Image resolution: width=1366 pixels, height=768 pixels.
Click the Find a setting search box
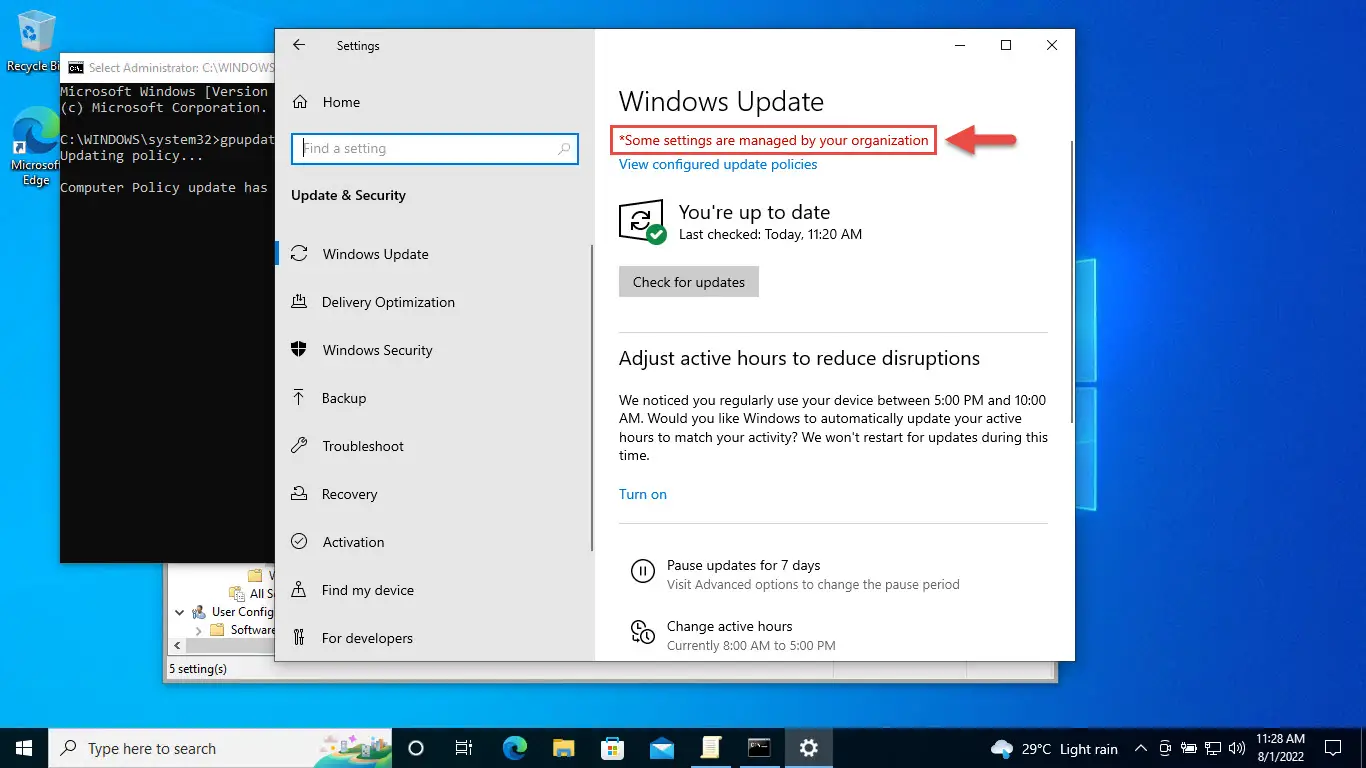coord(435,148)
